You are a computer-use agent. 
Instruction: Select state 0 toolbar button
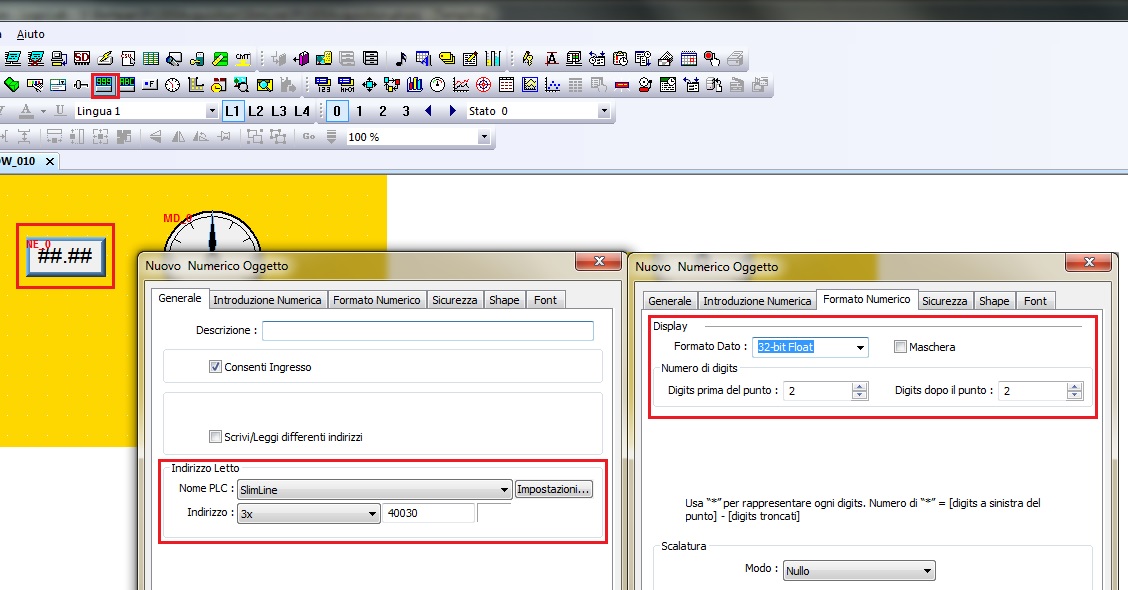point(337,111)
